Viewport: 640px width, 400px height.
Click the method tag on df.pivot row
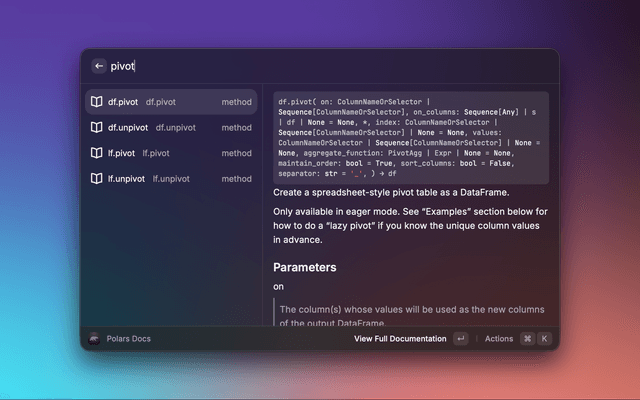click(236, 102)
